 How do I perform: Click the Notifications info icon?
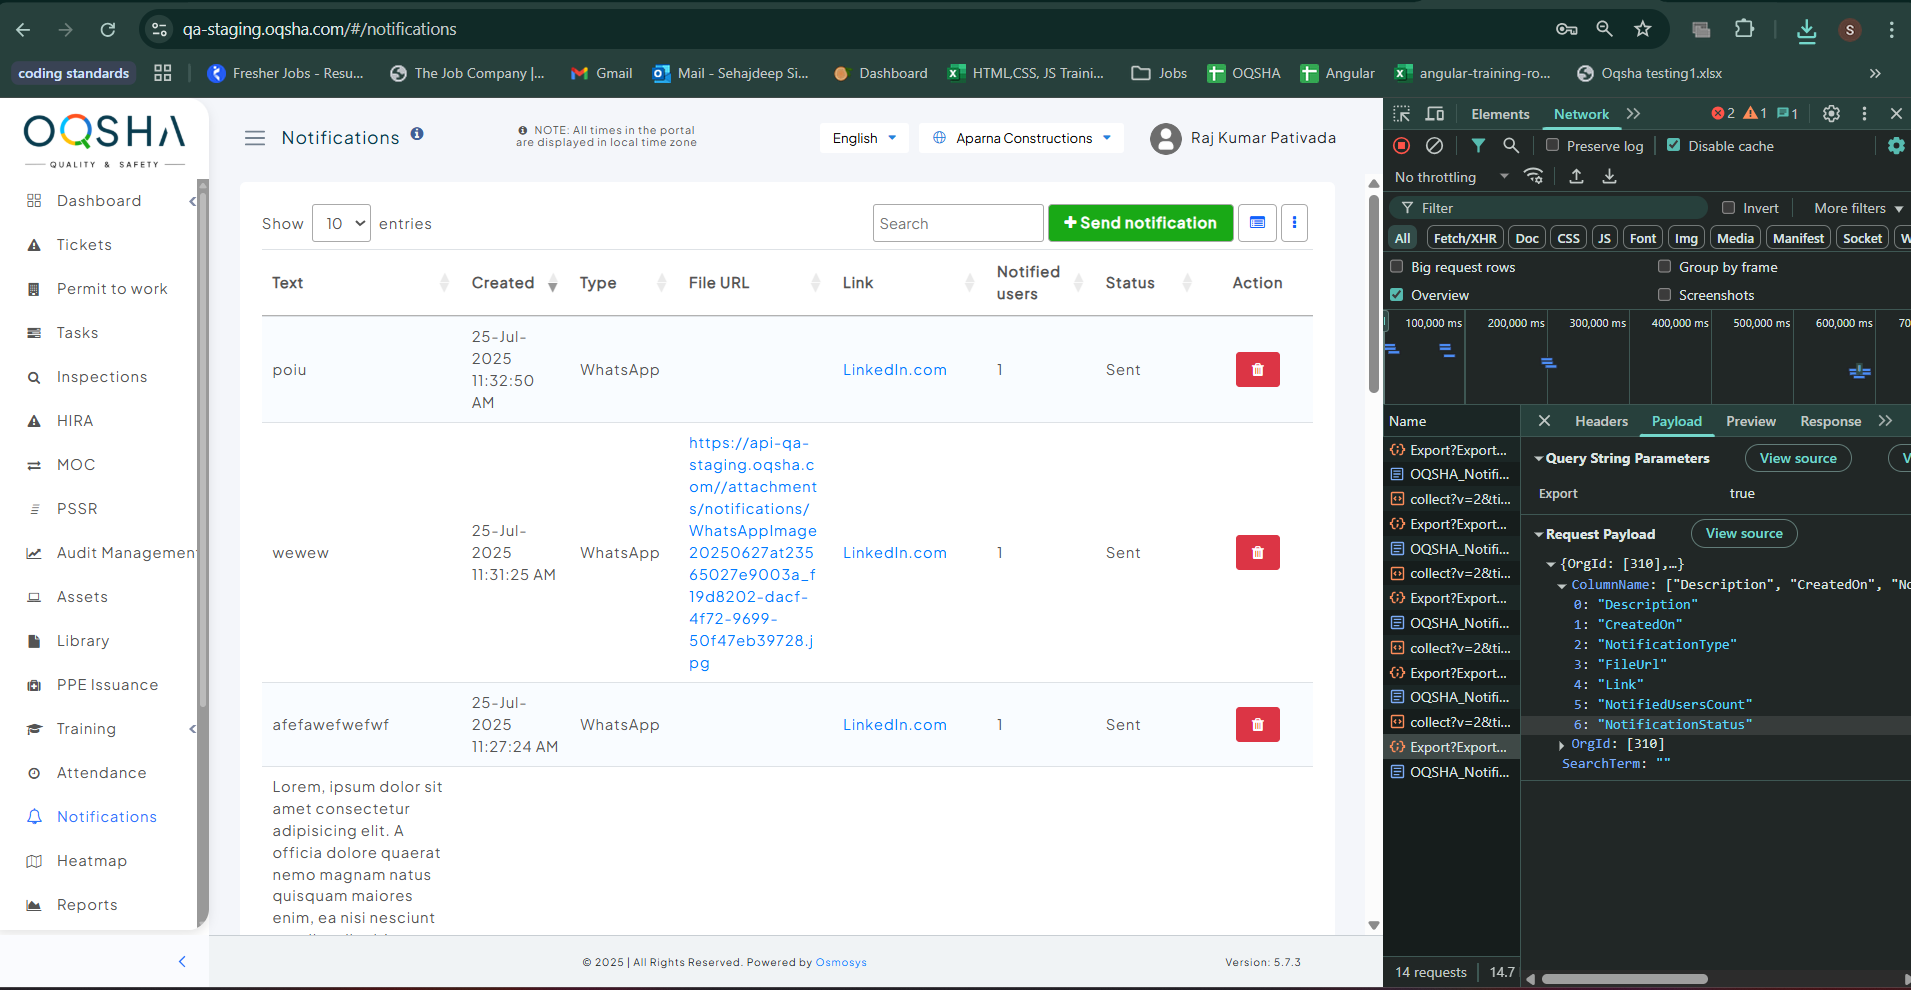417,134
